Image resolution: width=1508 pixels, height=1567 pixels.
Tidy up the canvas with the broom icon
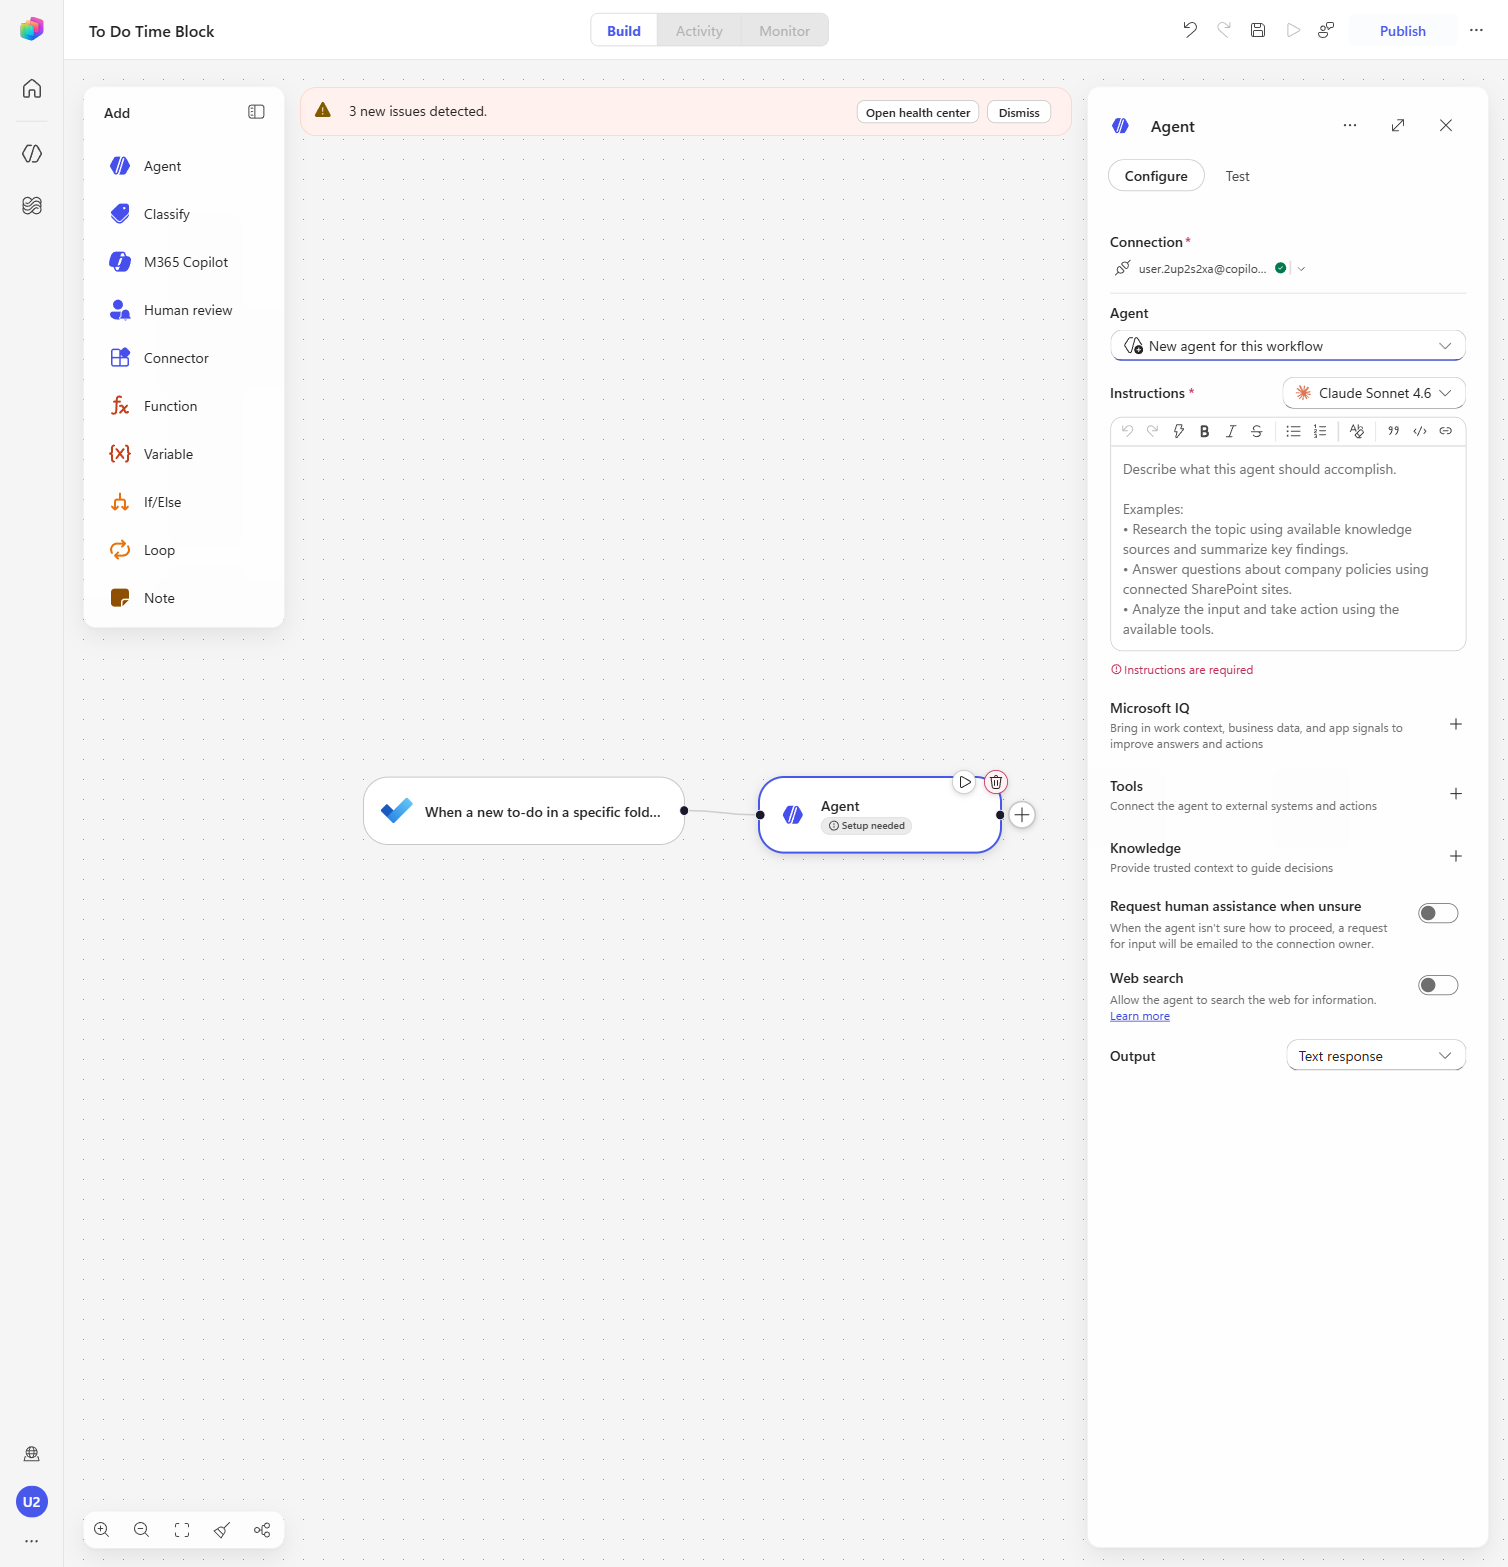pos(222,1530)
